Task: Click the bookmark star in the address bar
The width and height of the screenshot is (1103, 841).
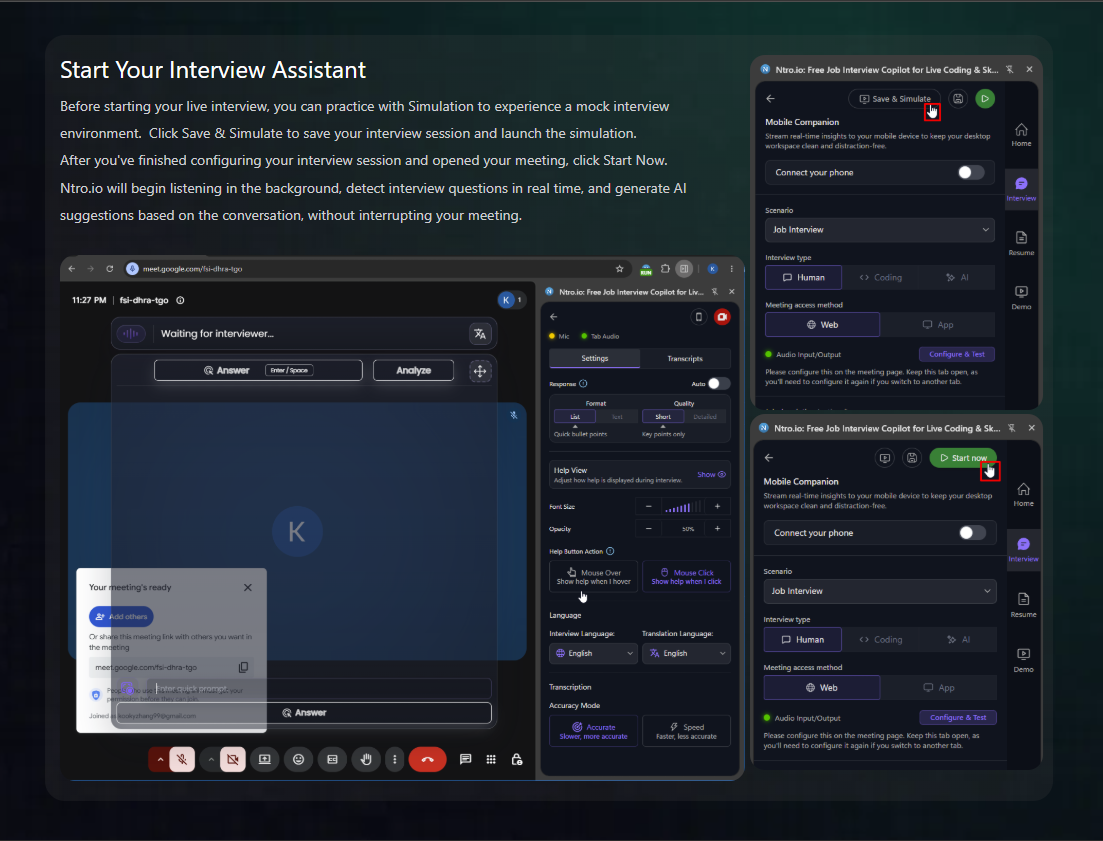Action: click(619, 269)
